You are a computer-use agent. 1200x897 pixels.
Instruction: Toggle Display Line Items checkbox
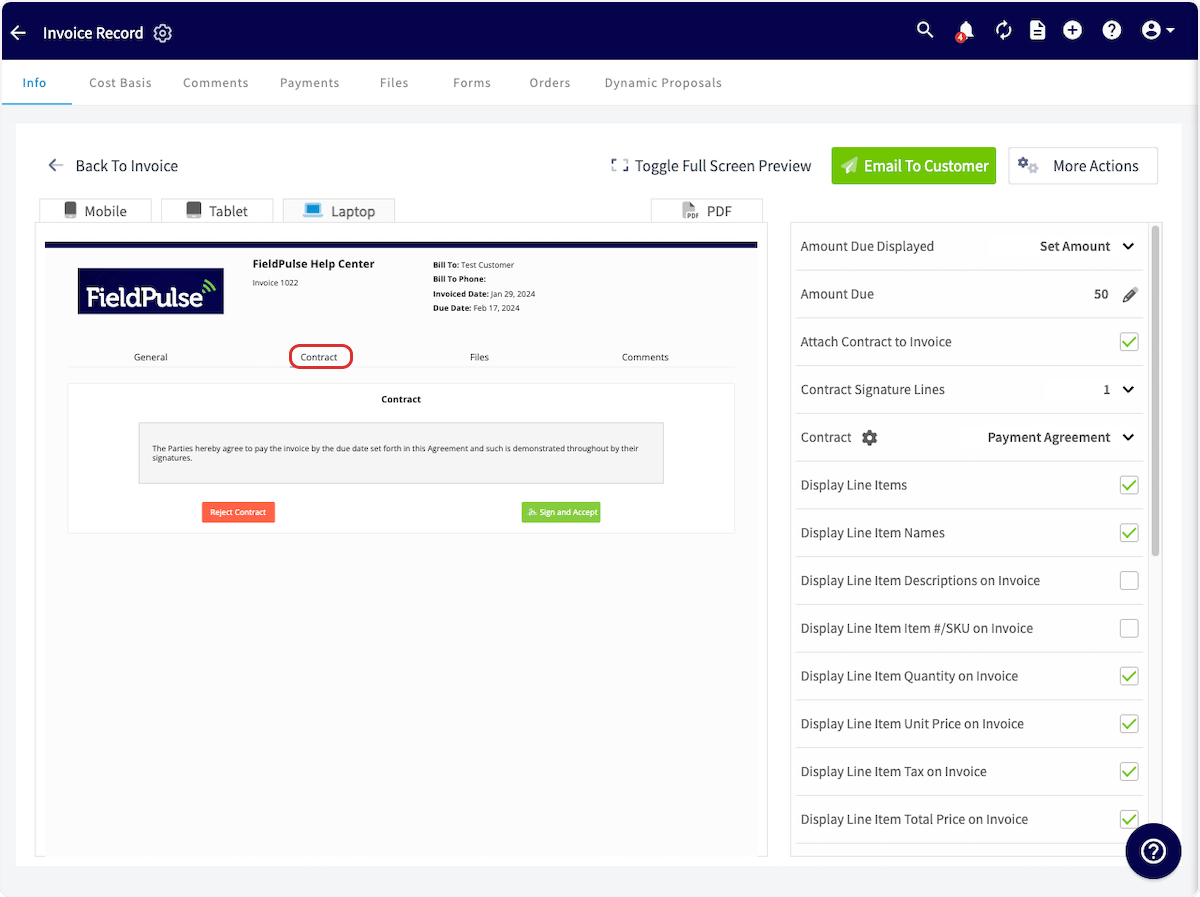(1129, 485)
